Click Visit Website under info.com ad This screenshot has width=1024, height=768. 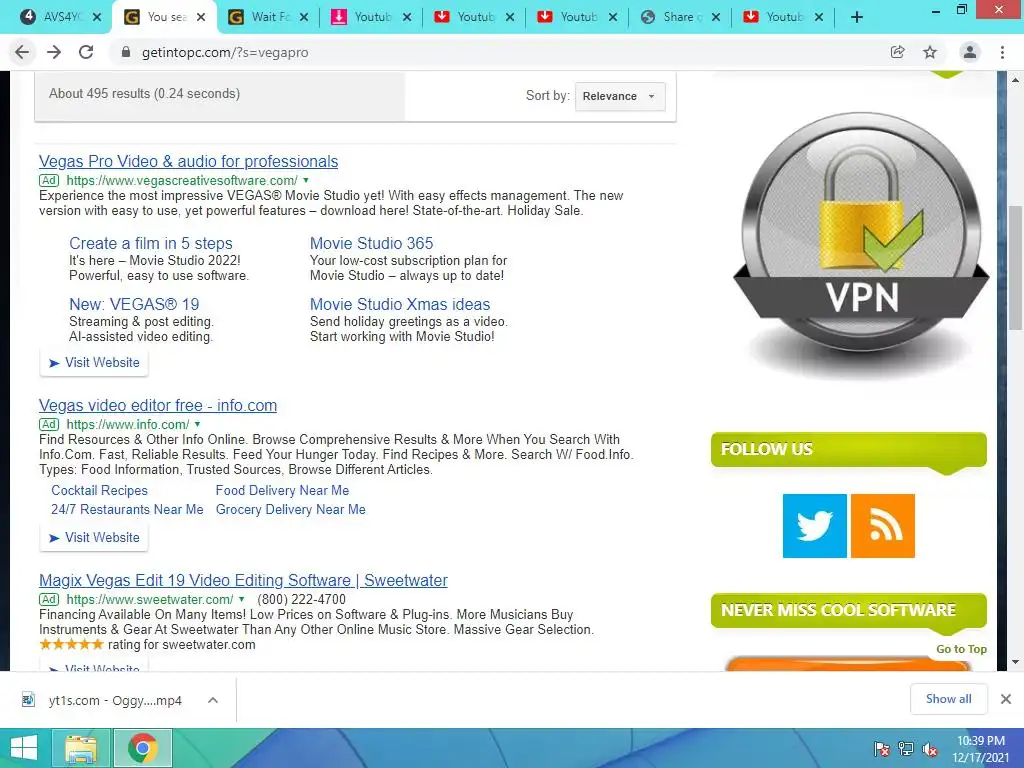point(94,537)
